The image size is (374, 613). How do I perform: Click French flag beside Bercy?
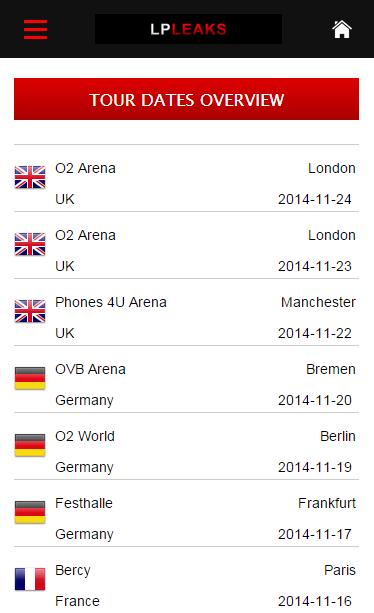pyautogui.click(x=30, y=579)
